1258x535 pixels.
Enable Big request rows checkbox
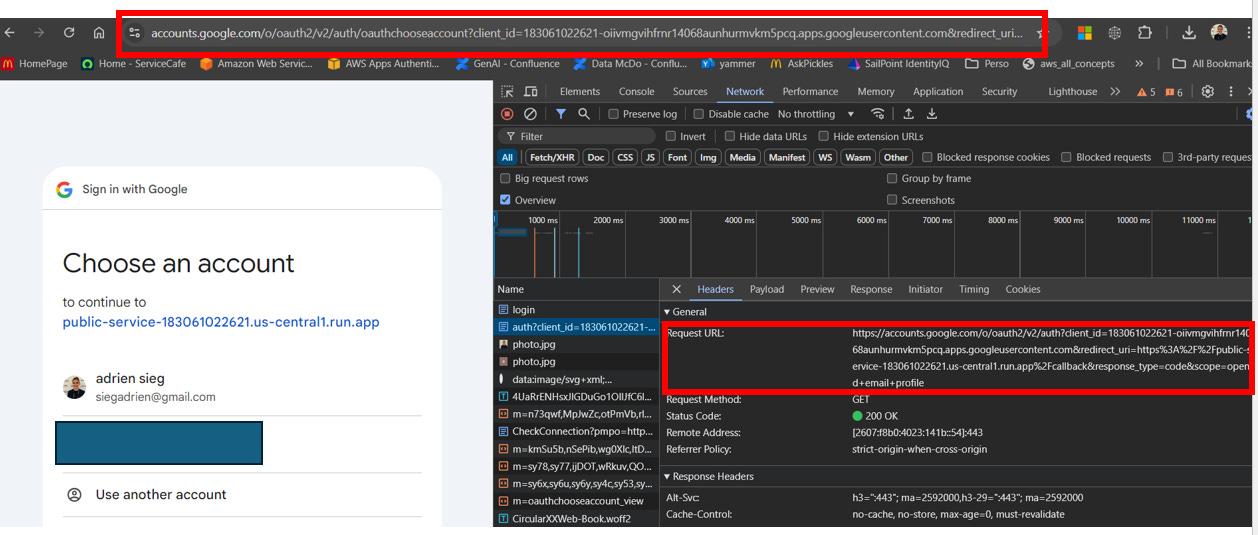[x=505, y=178]
